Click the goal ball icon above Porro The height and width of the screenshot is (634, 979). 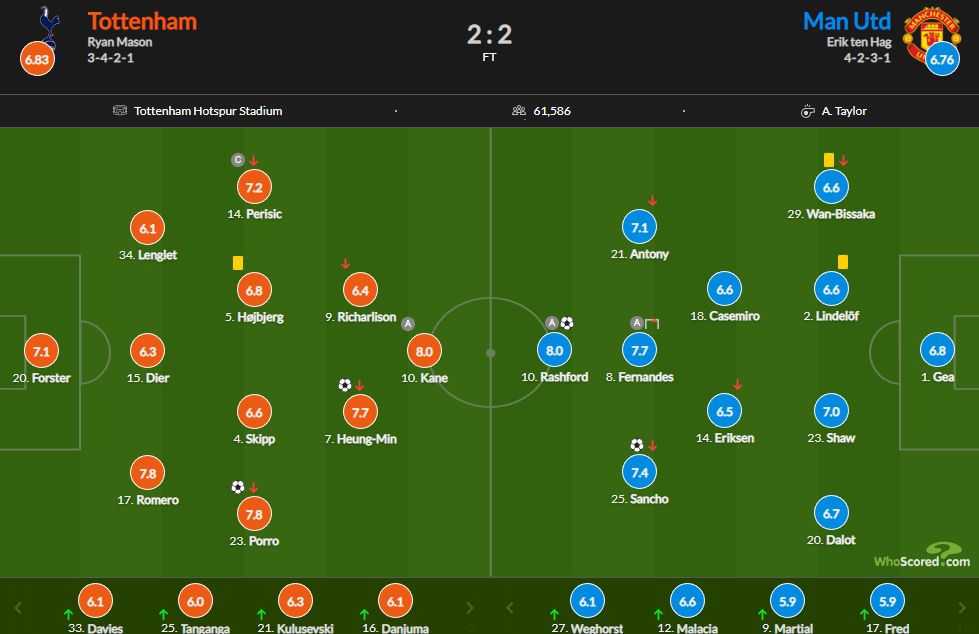[237, 487]
